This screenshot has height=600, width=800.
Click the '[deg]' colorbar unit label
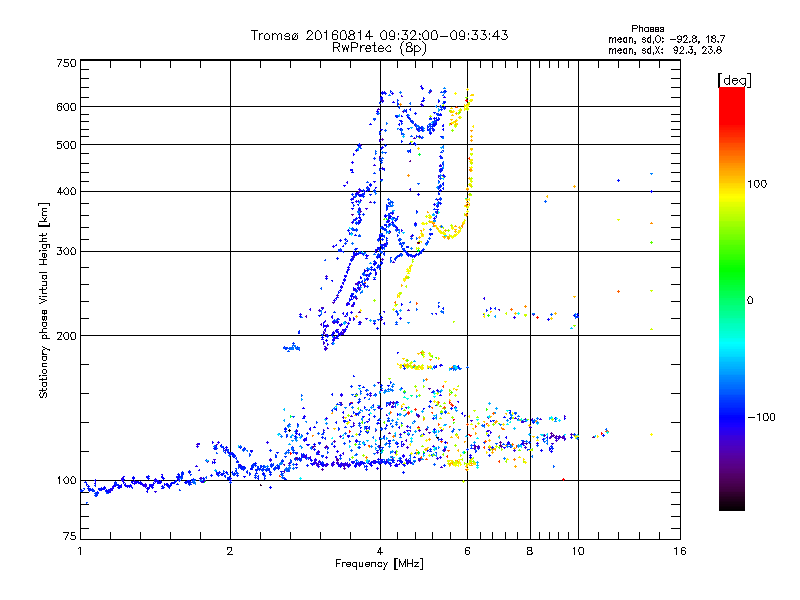tap(734, 80)
